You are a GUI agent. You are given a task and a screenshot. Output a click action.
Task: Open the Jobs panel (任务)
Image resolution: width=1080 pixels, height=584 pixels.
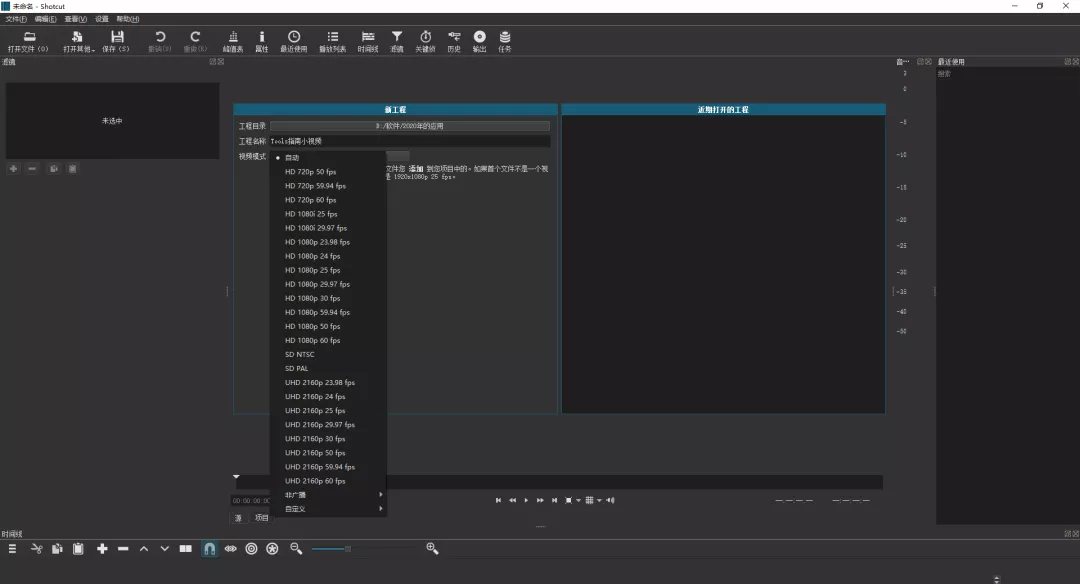tap(505, 41)
